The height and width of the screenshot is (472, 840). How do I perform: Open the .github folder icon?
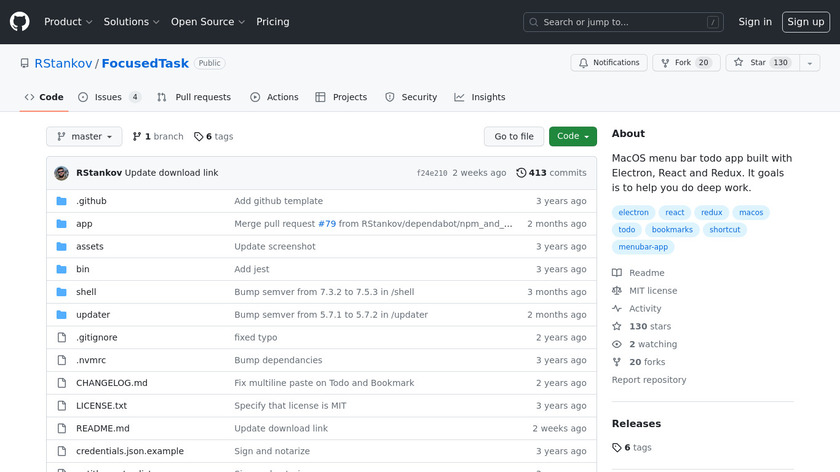(61, 201)
